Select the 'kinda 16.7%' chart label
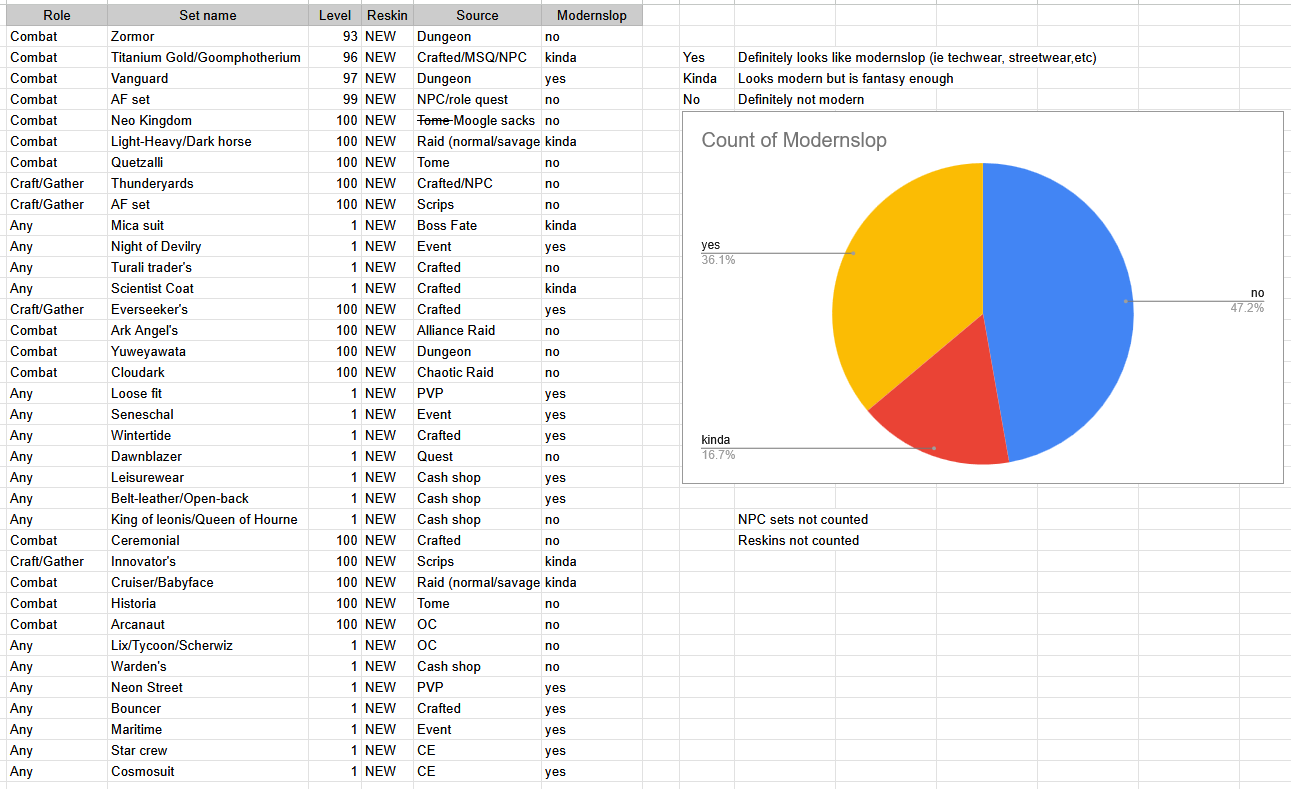This screenshot has height=789, width=1291. 718,447
